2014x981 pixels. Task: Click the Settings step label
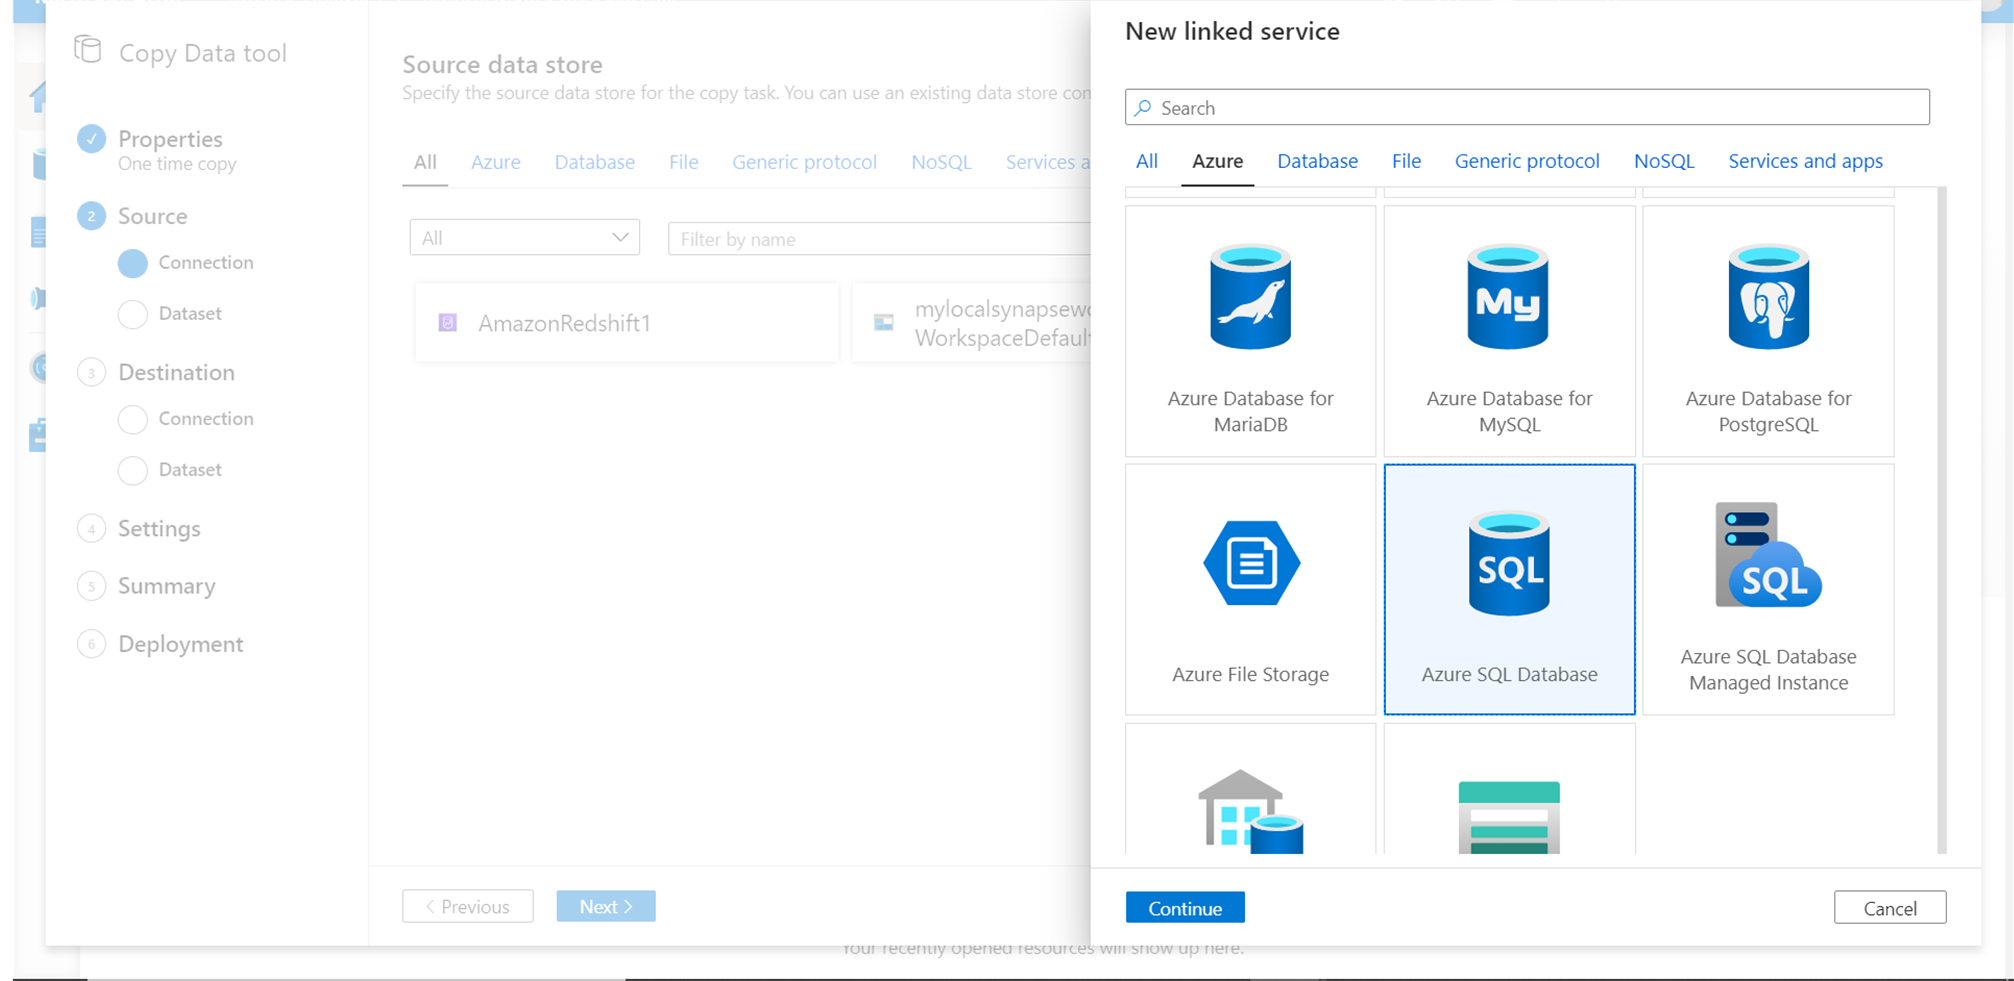tap(159, 529)
